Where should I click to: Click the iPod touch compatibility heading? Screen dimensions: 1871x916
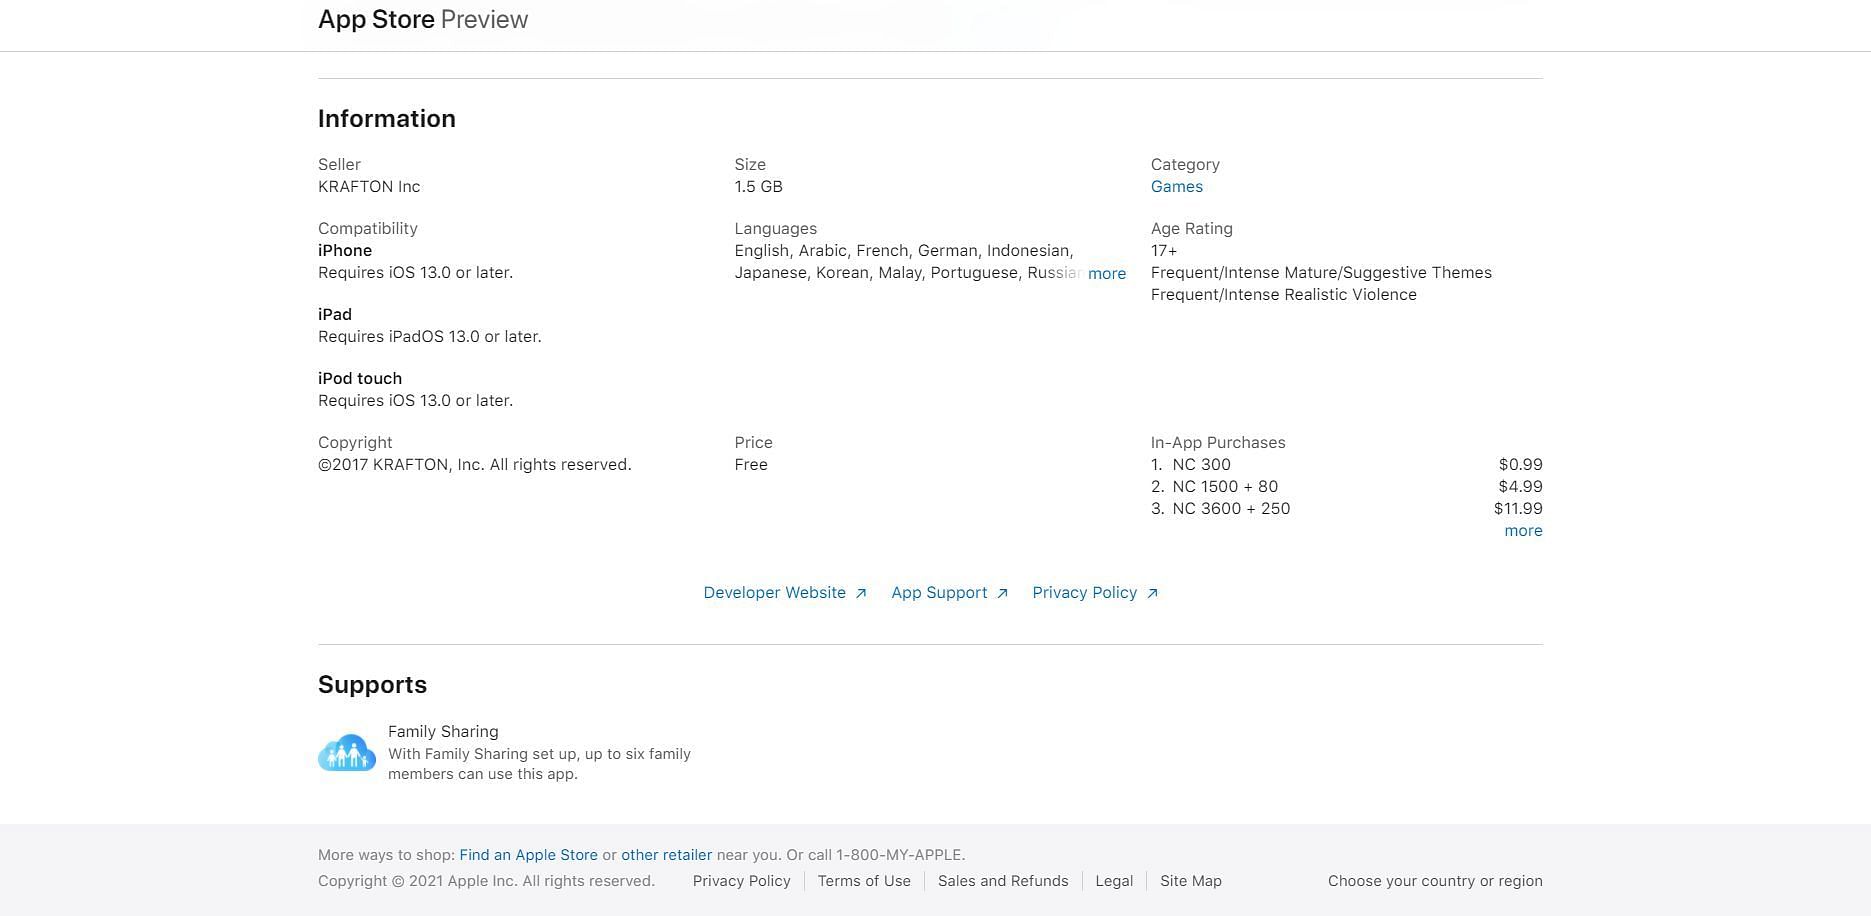coord(360,379)
